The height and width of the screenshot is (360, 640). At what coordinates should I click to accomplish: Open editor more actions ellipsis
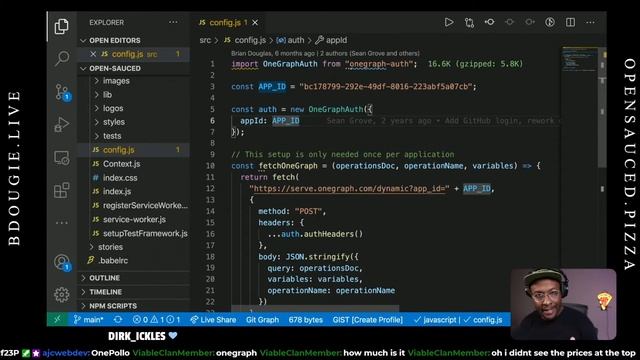pyautogui.click(x=590, y=22)
